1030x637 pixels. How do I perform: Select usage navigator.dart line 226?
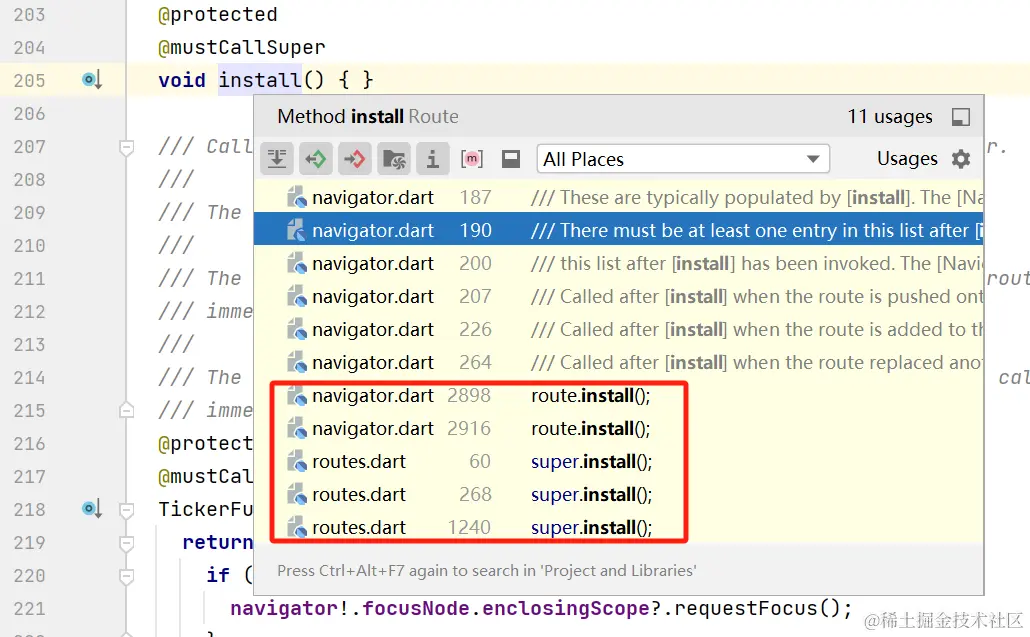pyautogui.click(x=618, y=330)
